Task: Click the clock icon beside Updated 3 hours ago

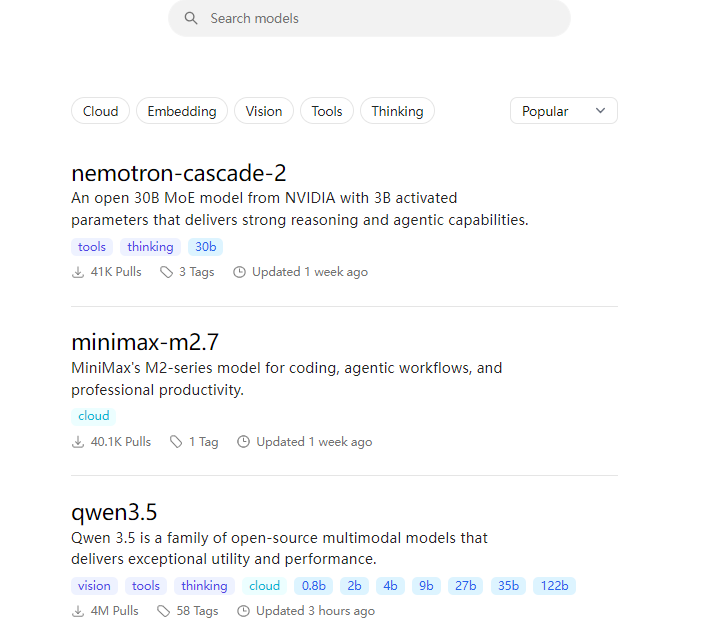Action: [243, 611]
